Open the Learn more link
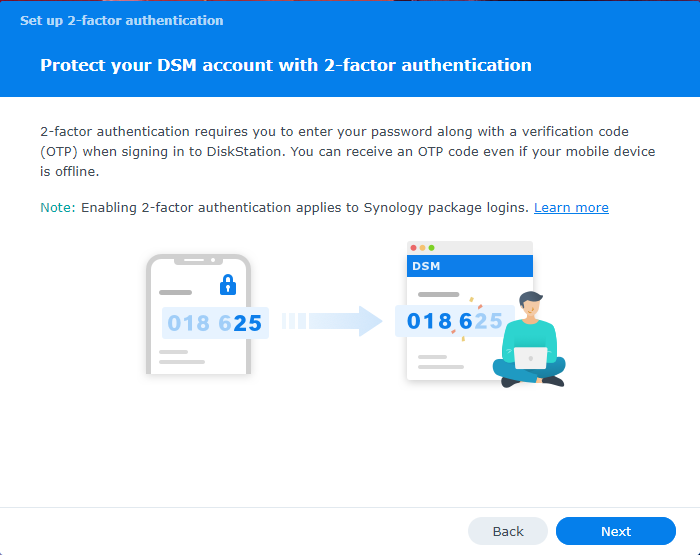This screenshot has height=555, width=700. pyautogui.click(x=571, y=208)
